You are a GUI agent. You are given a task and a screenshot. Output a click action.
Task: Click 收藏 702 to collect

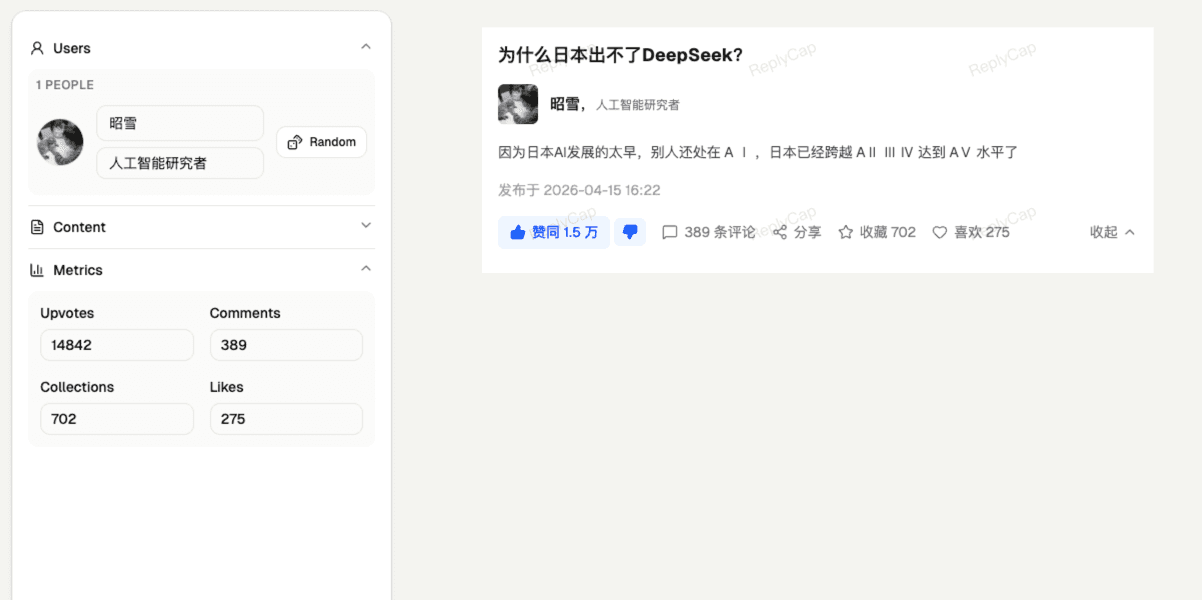click(877, 232)
